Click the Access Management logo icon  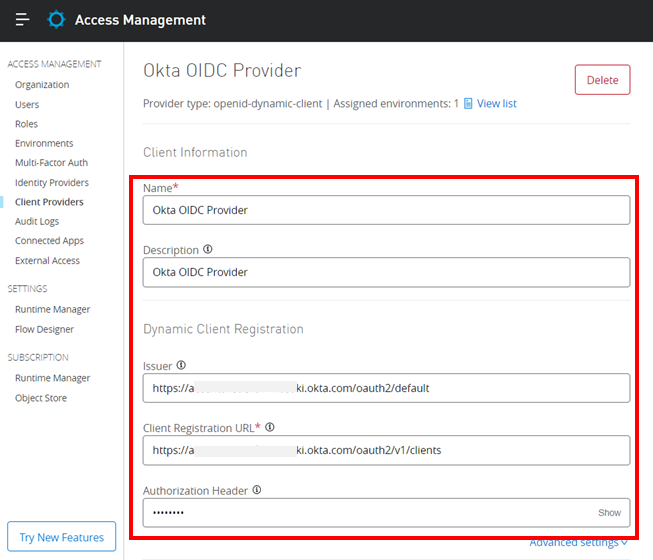point(57,20)
